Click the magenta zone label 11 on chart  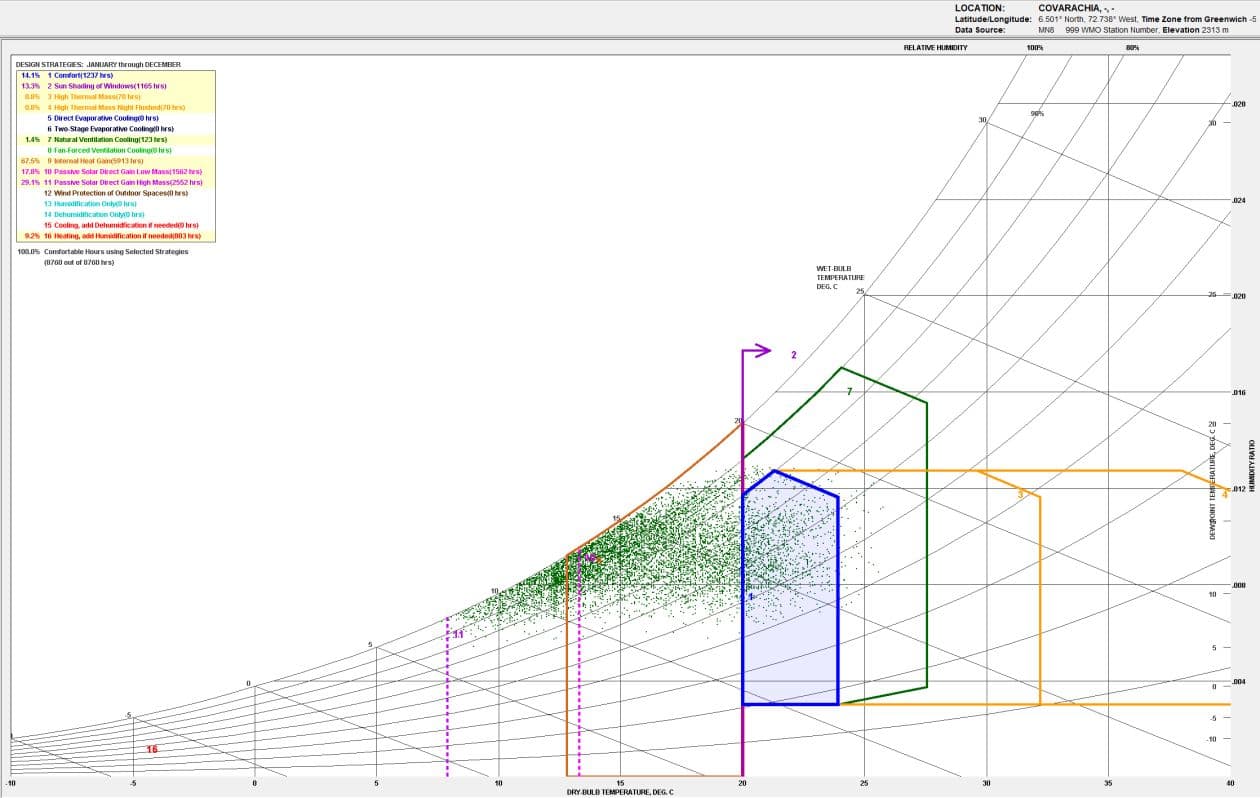pyautogui.click(x=458, y=634)
